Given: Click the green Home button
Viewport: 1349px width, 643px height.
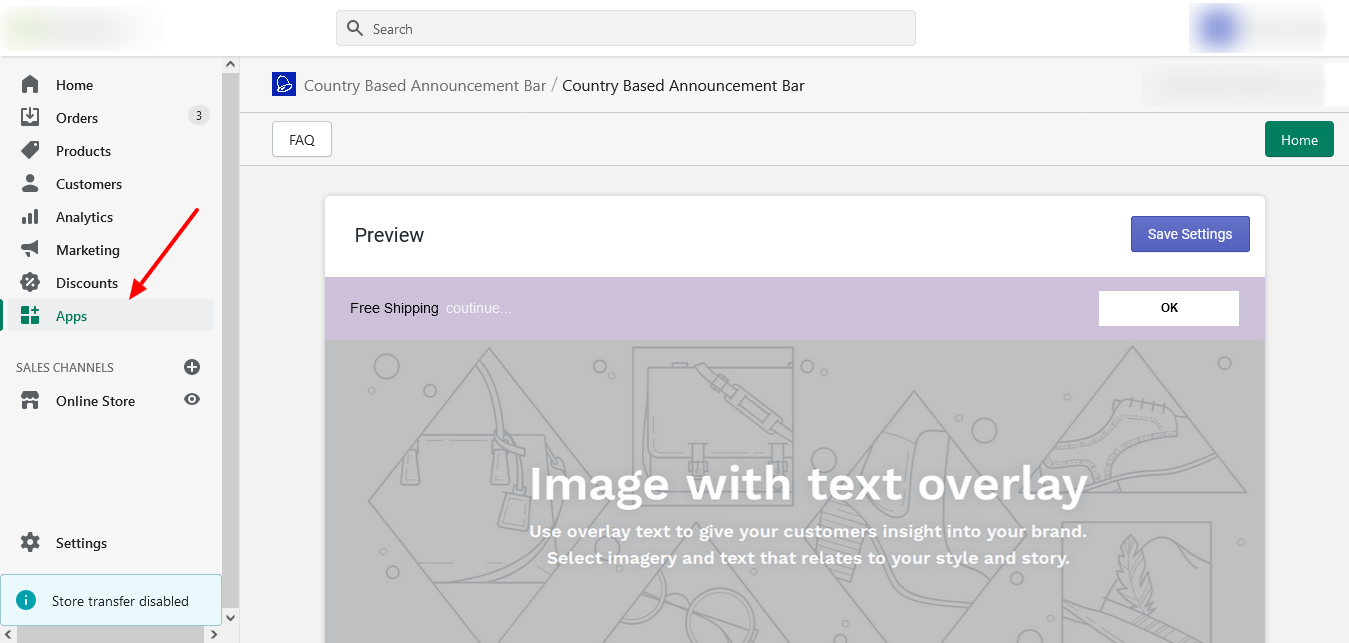Looking at the screenshot, I should 1298,140.
